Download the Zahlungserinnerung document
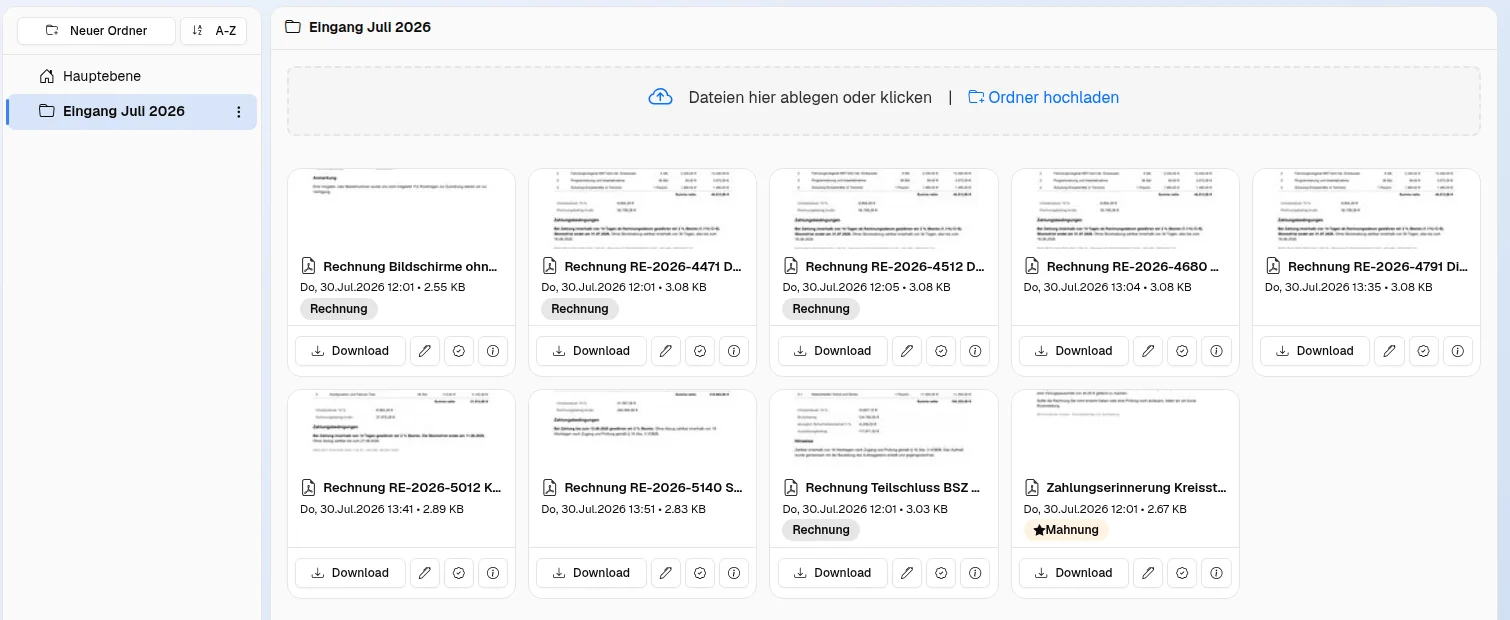The width and height of the screenshot is (1510, 620). pyautogui.click(x=1074, y=573)
